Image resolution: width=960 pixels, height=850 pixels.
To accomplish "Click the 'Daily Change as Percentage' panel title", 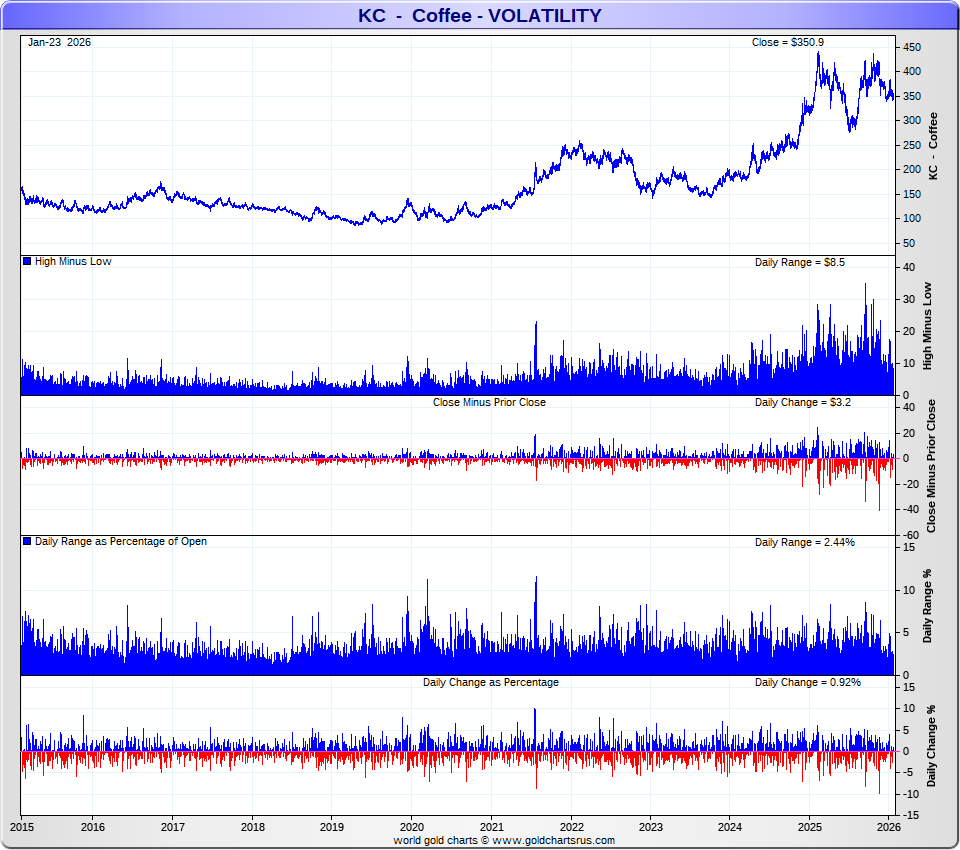I will [490, 682].
